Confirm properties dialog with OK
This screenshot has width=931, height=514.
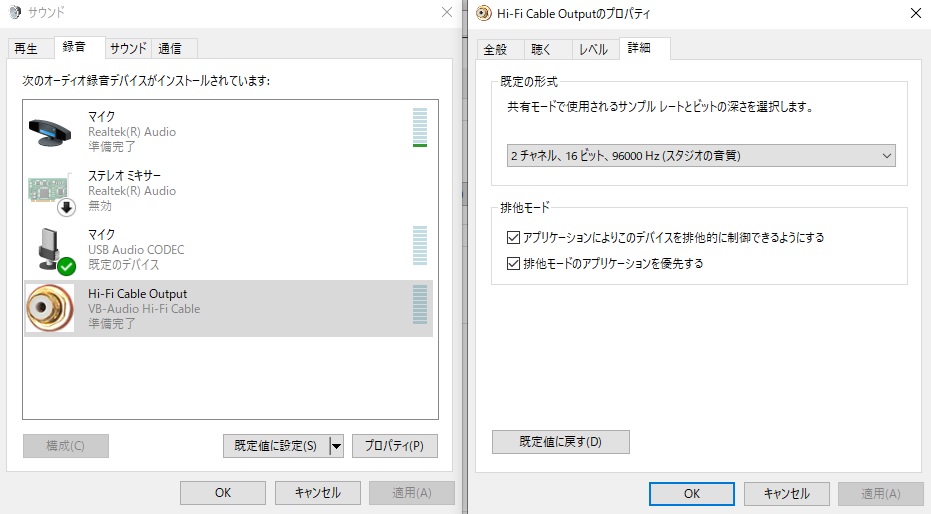click(692, 493)
